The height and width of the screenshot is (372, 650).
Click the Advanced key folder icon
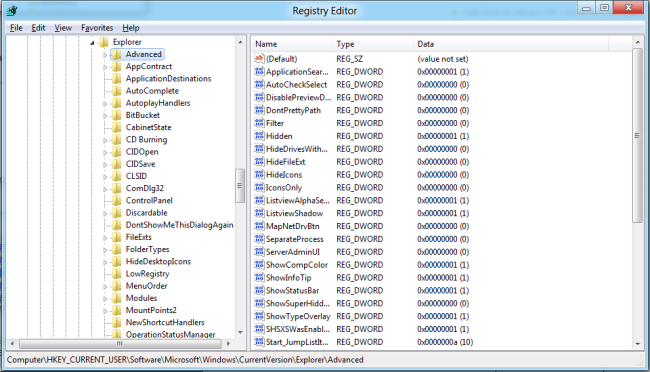point(117,54)
